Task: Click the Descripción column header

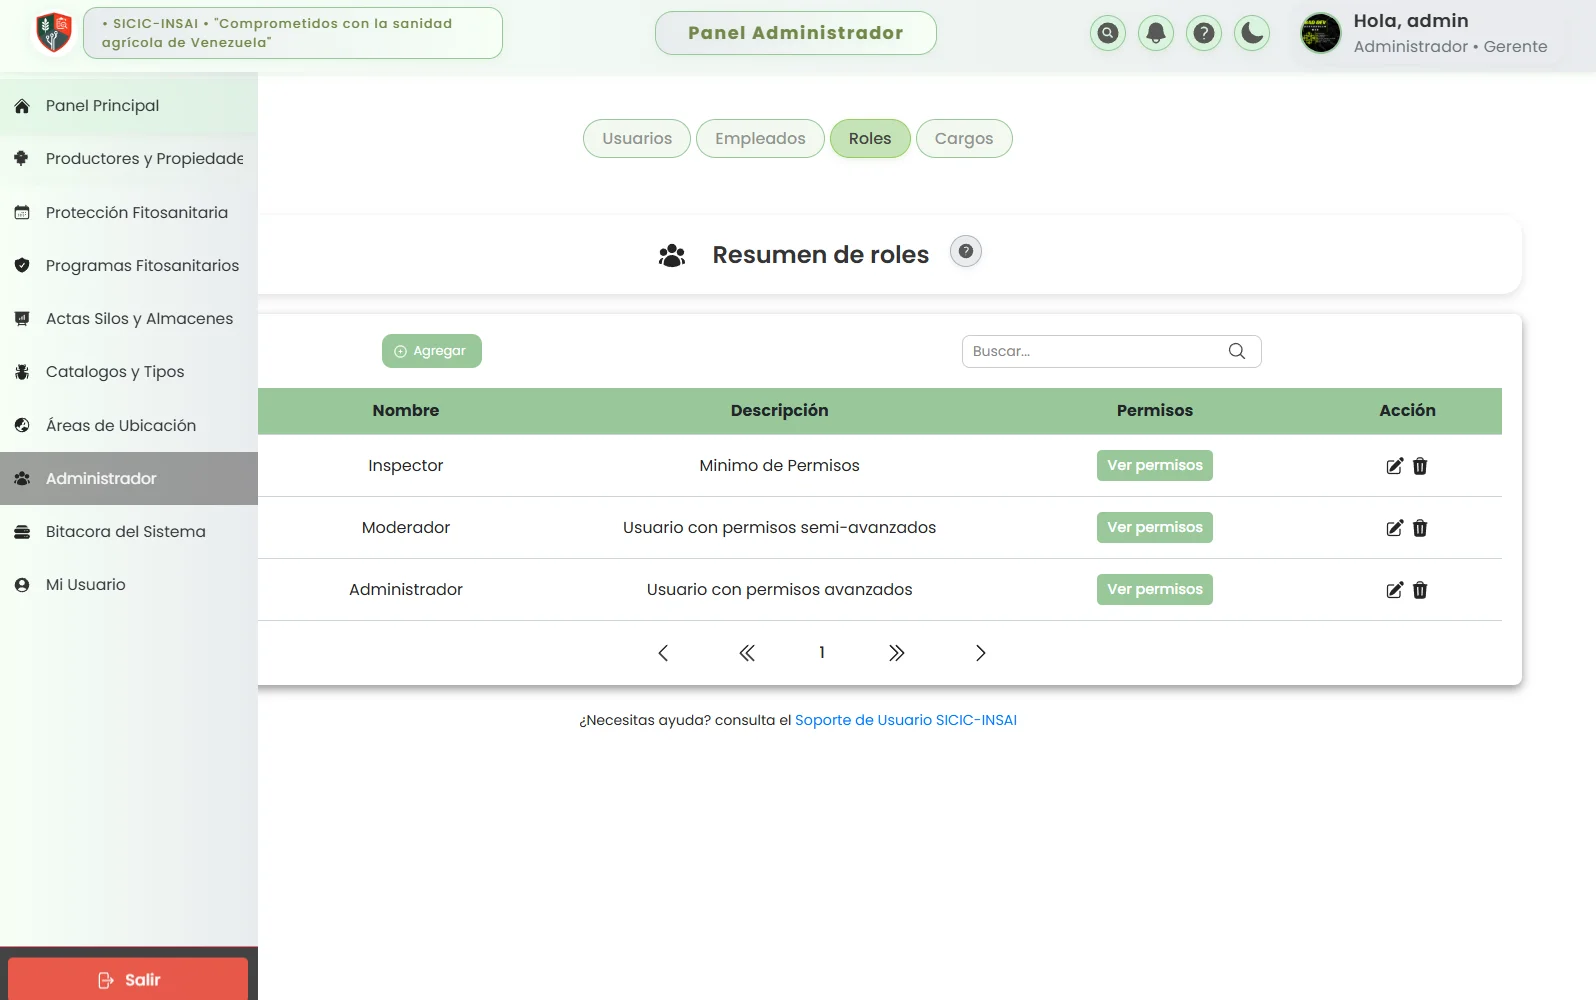Action: point(780,410)
